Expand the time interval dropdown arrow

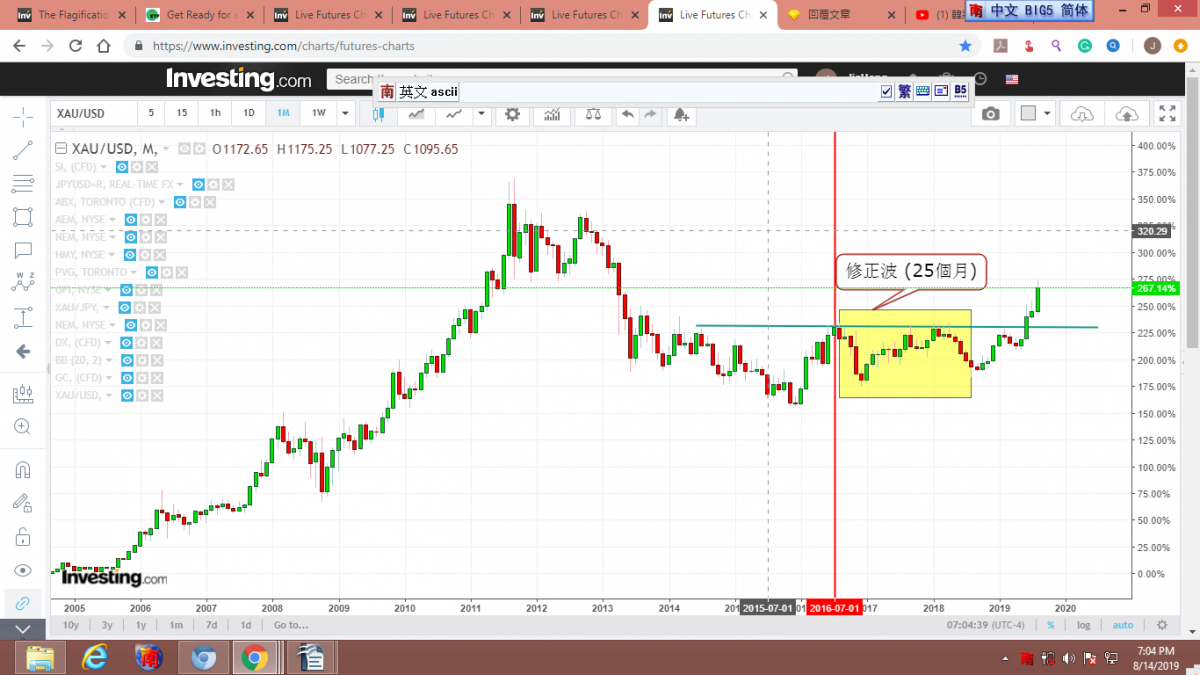click(x=345, y=113)
